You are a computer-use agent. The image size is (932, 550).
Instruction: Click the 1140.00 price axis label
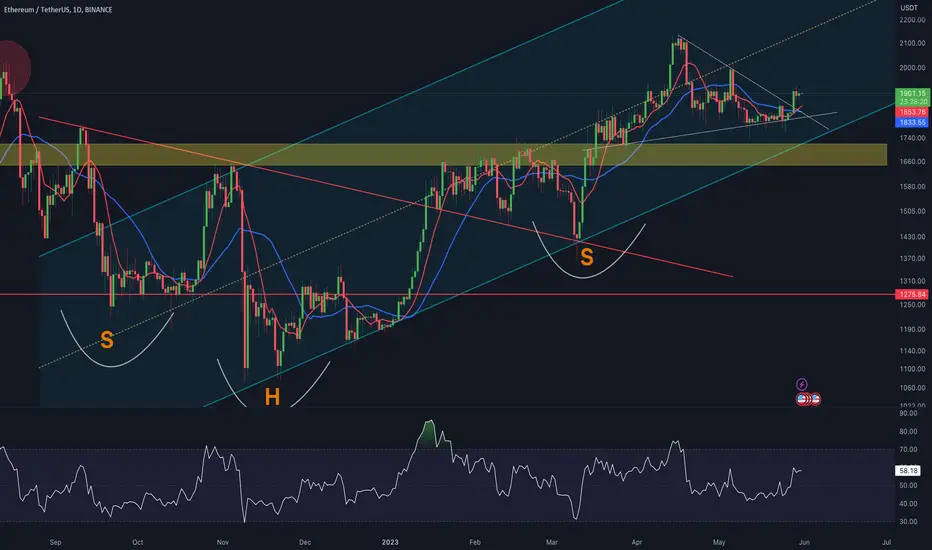912,351
